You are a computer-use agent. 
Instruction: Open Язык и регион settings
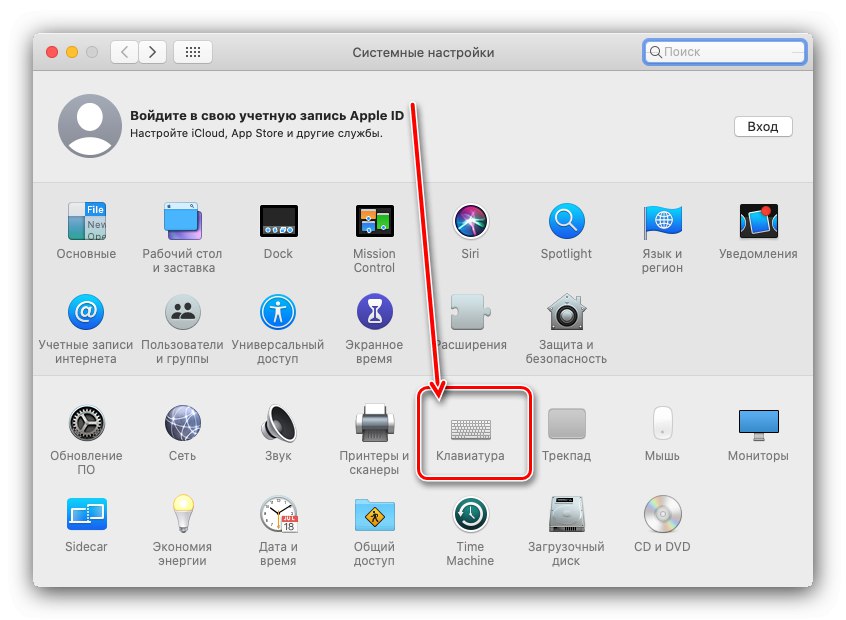pyautogui.click(x=662, y=222)
